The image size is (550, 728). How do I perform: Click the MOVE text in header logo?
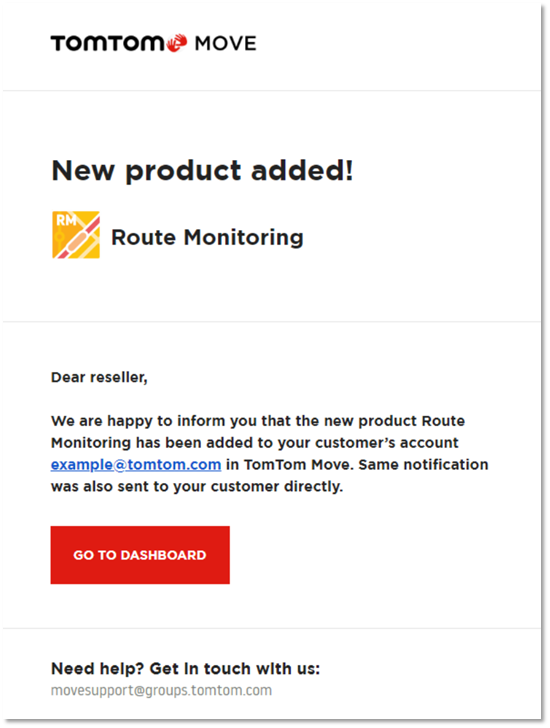(226, 44)
